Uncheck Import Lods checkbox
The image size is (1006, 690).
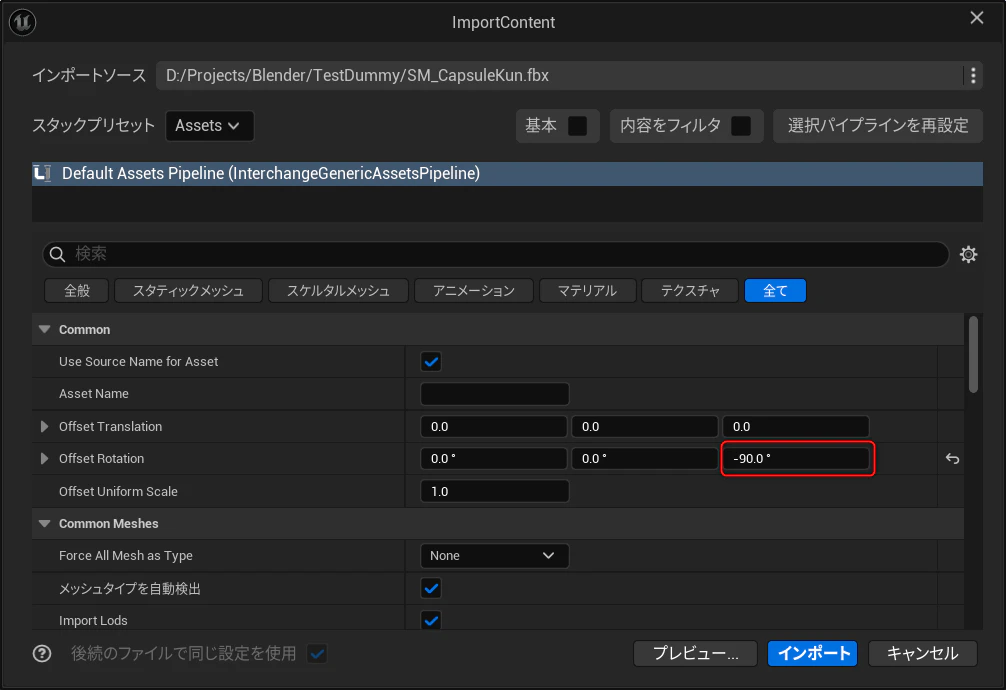point(431,621)
